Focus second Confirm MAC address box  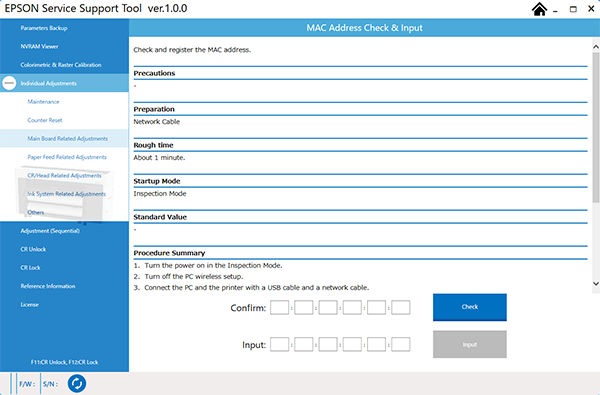pyautogui.click(x=304, y=307)
